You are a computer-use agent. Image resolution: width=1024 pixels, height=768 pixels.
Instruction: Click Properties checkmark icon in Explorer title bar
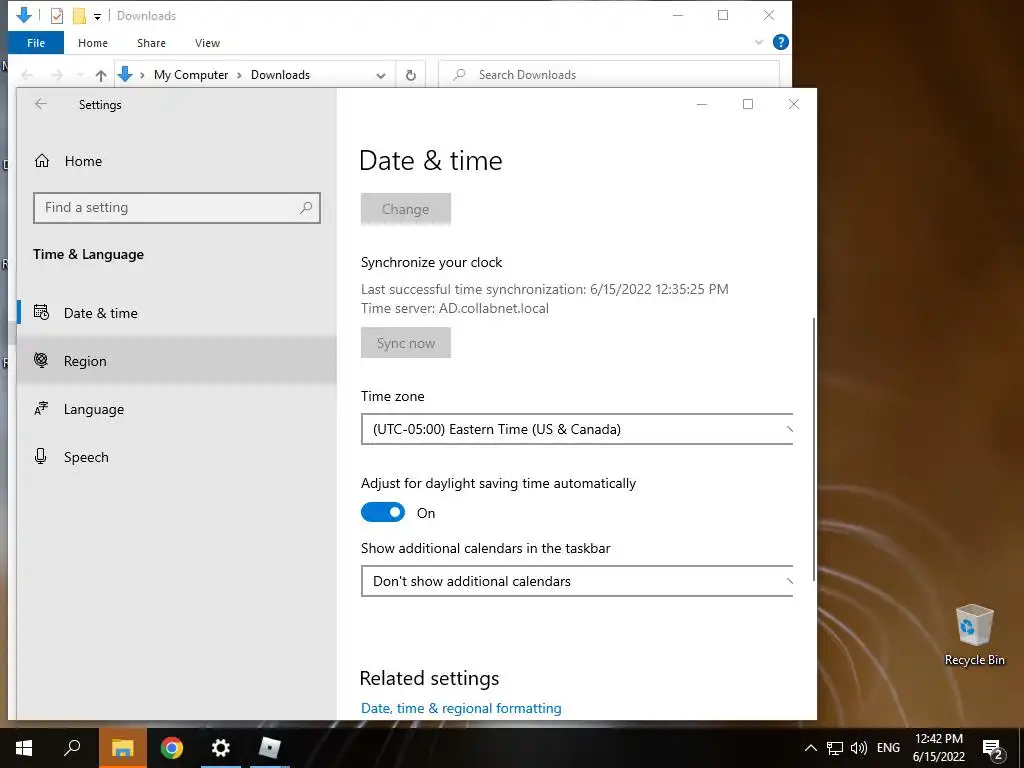[x=57, y=16]
